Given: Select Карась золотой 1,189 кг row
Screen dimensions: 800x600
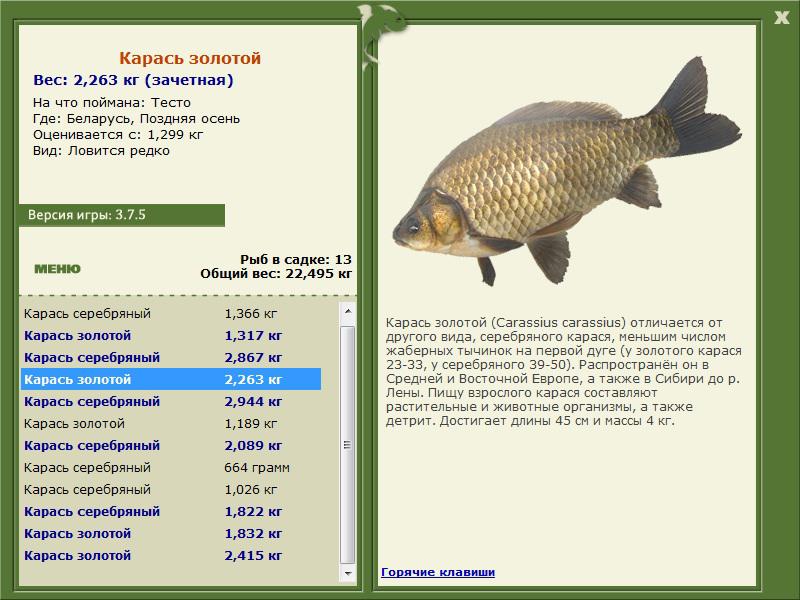Looking at the screenshot, I should click(x=171, y=423).
